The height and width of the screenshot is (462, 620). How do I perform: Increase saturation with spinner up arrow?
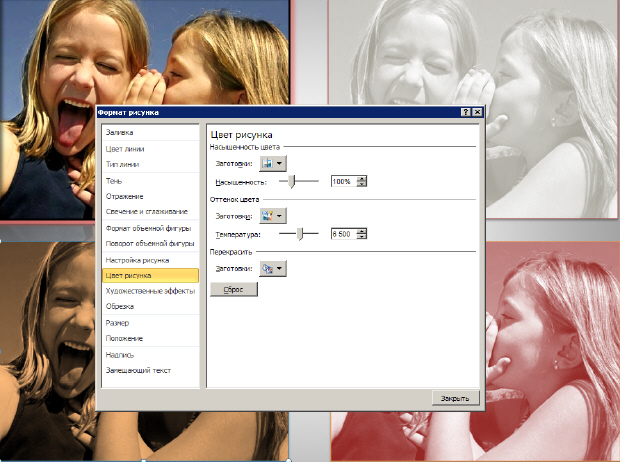click(x=362, y=179)
